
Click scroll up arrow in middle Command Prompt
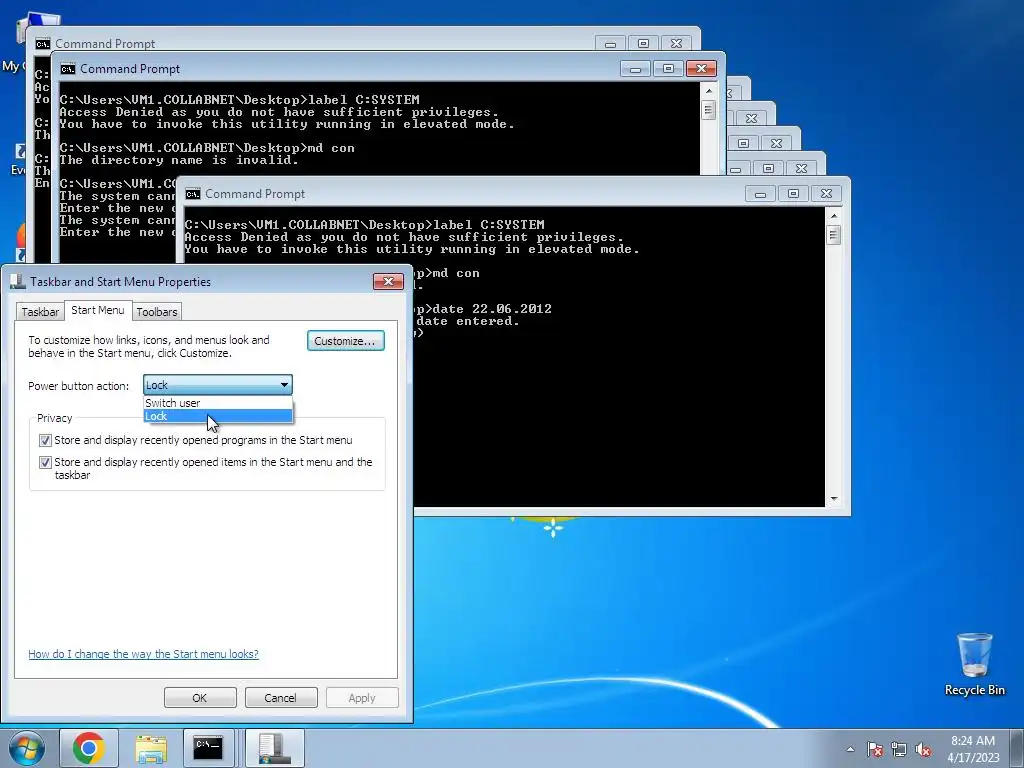pos(709,91)
